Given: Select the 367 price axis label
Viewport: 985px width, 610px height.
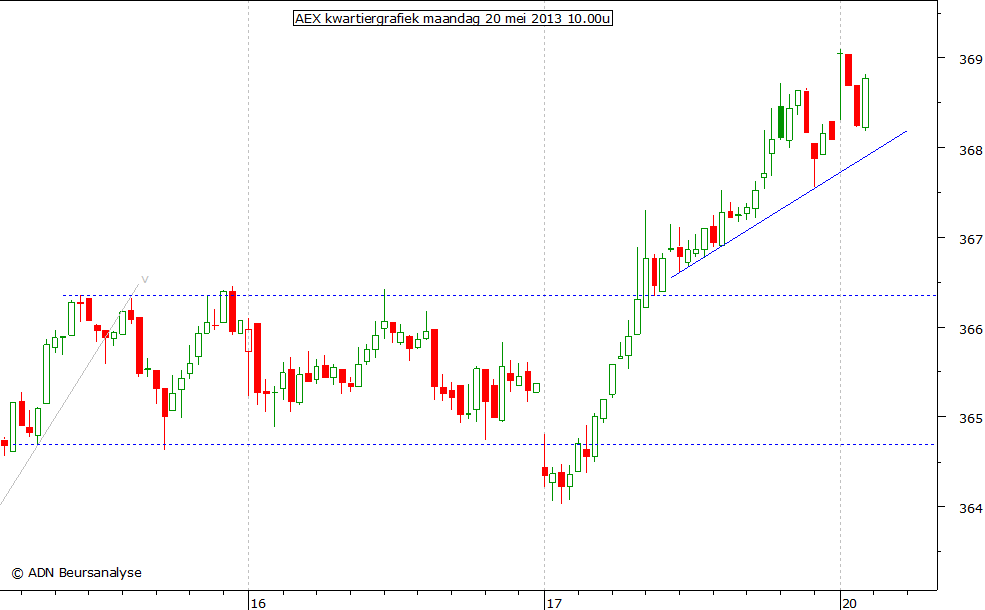Looking at the screenshot, I should point(971,239).
